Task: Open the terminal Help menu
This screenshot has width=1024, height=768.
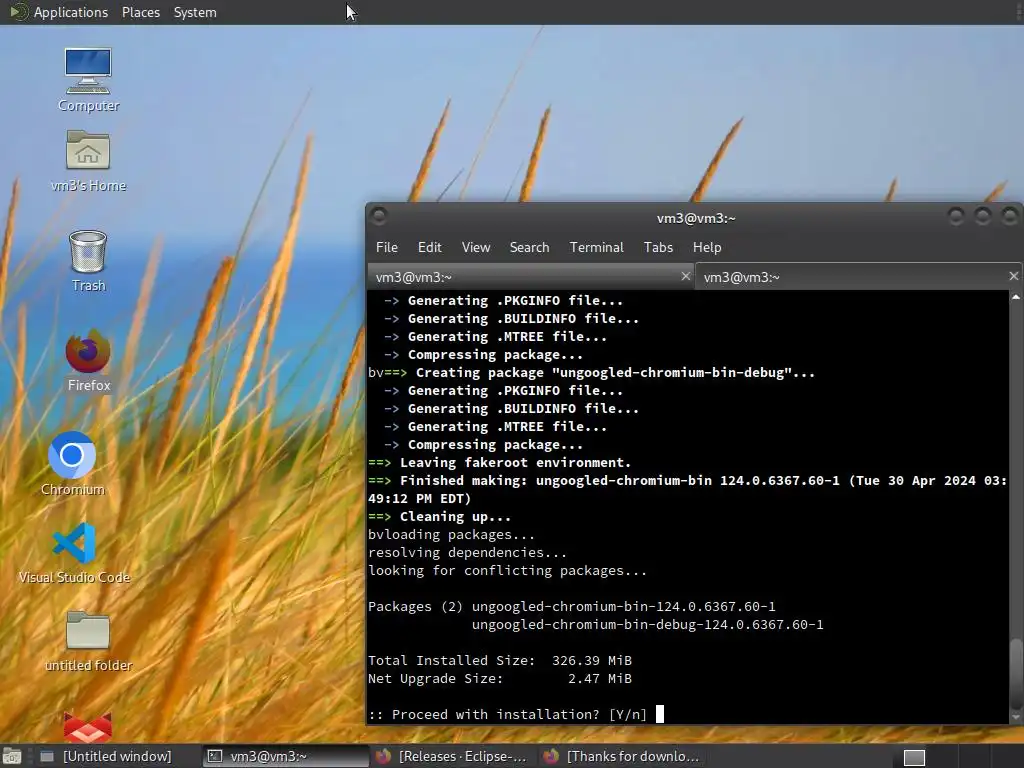Action: pos(707,248)
